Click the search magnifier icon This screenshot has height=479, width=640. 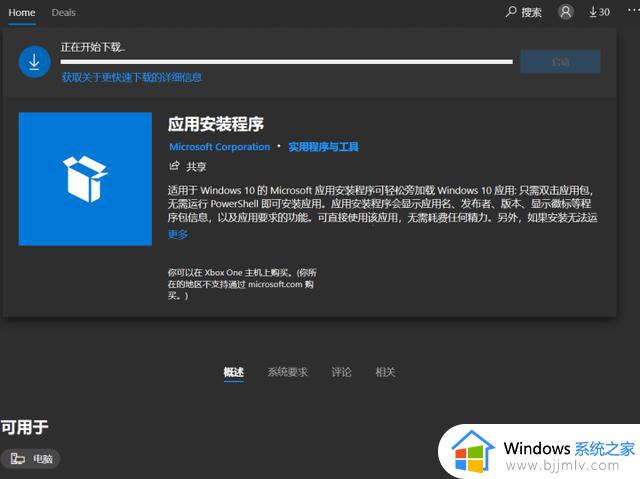click(511, 12)
